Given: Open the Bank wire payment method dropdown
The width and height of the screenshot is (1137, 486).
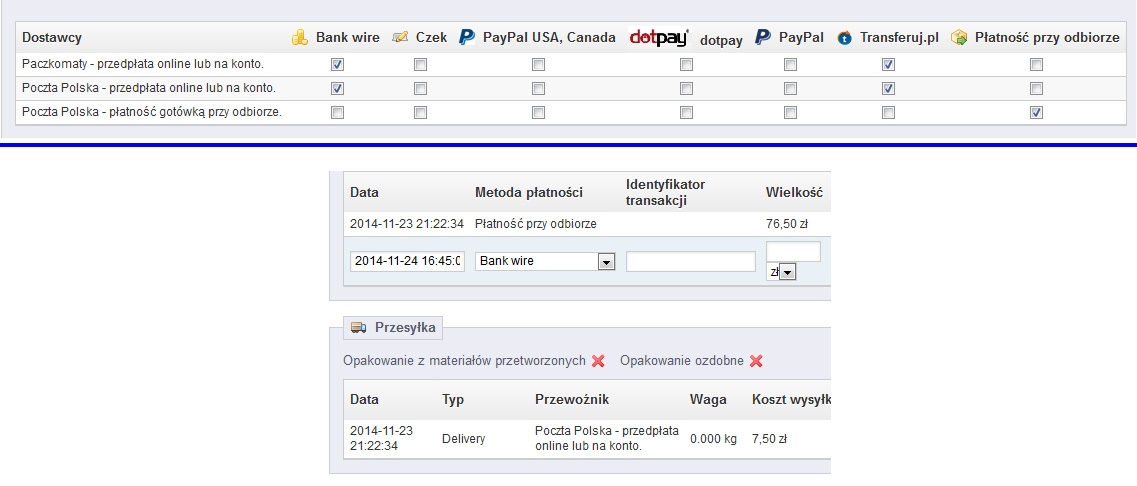Looking at the screenshot, I should pyautogui.click(x=545, y=261).
